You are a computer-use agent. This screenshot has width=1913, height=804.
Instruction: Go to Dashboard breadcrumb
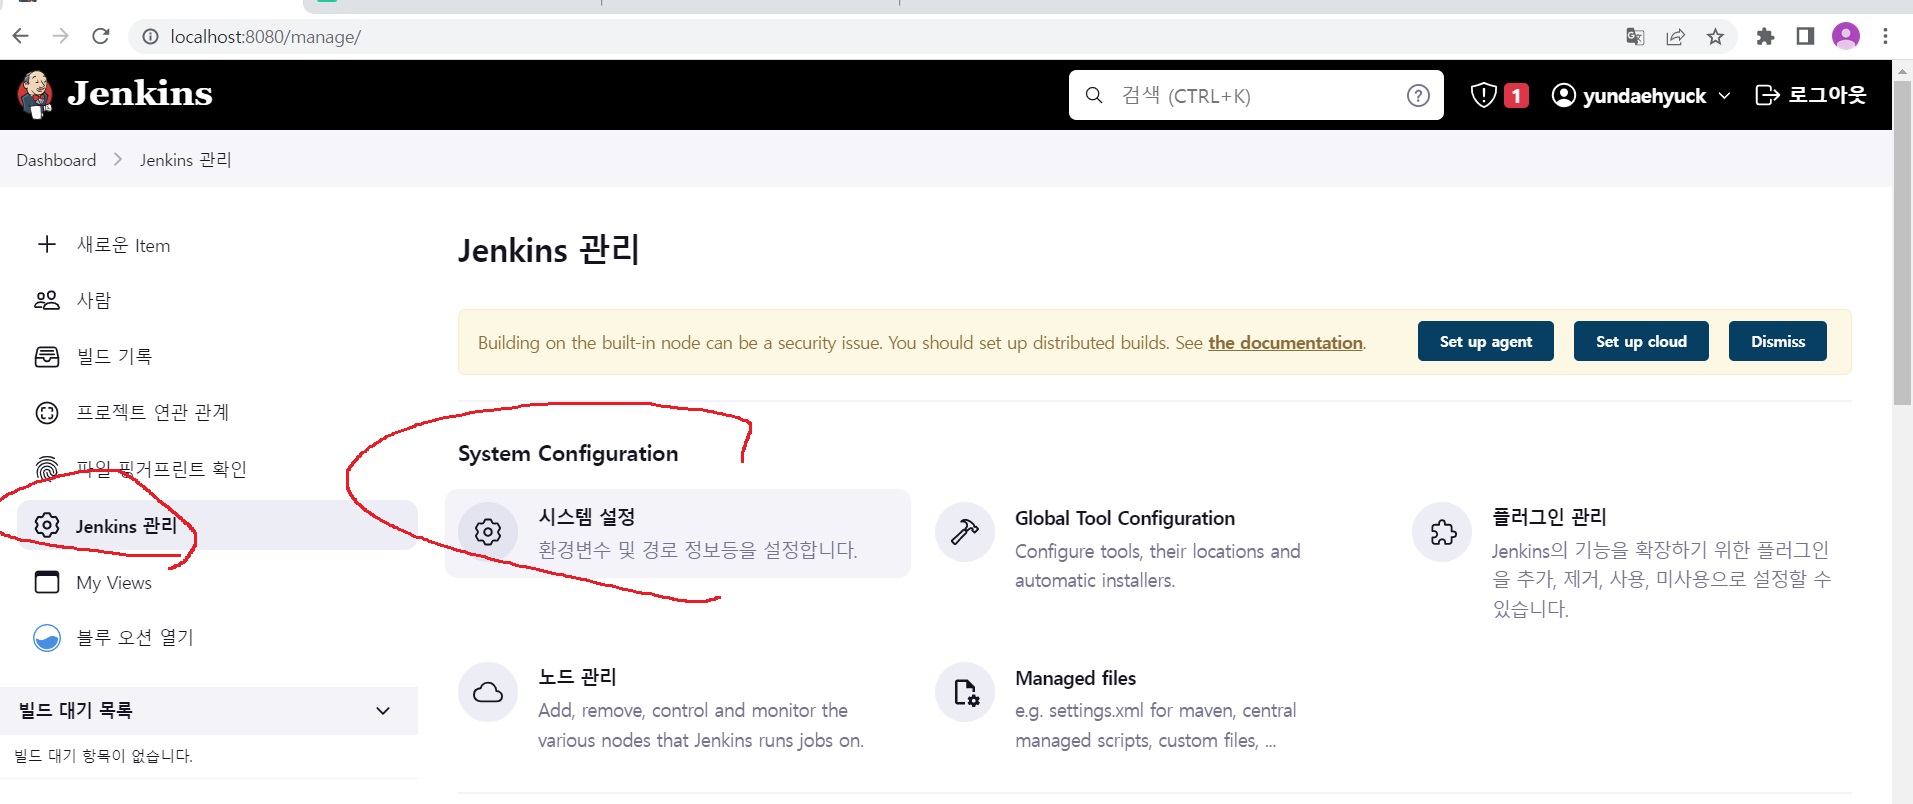tap(56, 160)
